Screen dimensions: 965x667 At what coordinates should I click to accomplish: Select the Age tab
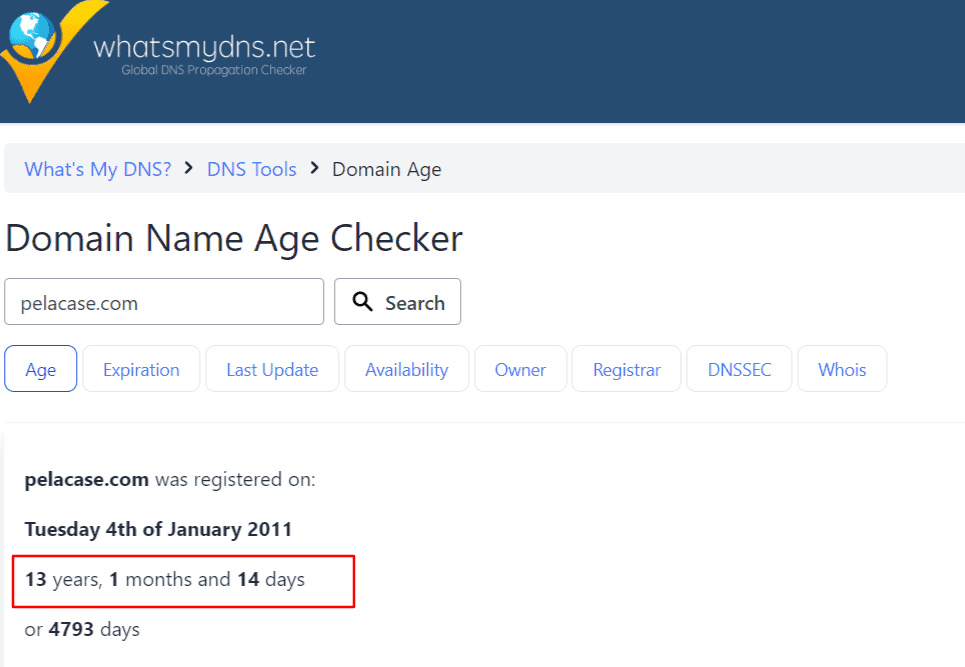pos(41,369)
